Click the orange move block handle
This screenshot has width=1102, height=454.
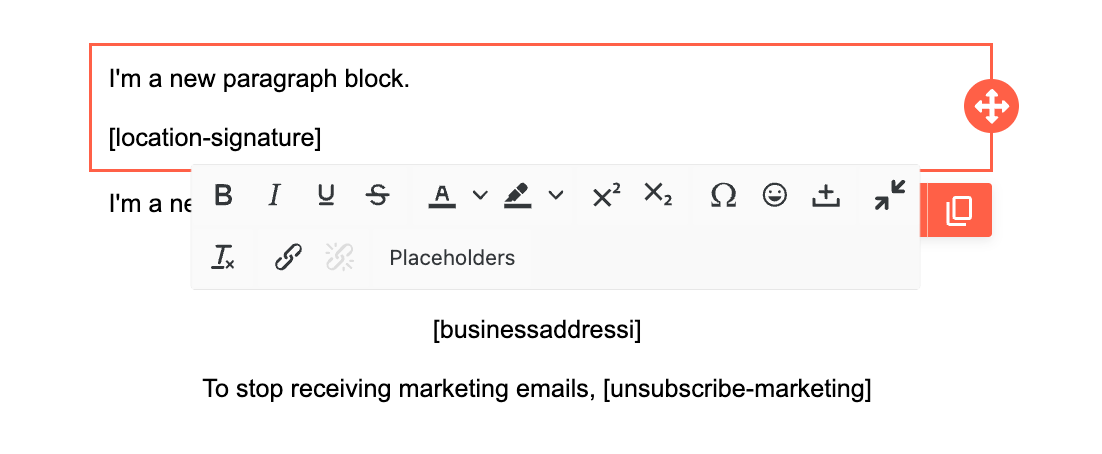[991, 105]
